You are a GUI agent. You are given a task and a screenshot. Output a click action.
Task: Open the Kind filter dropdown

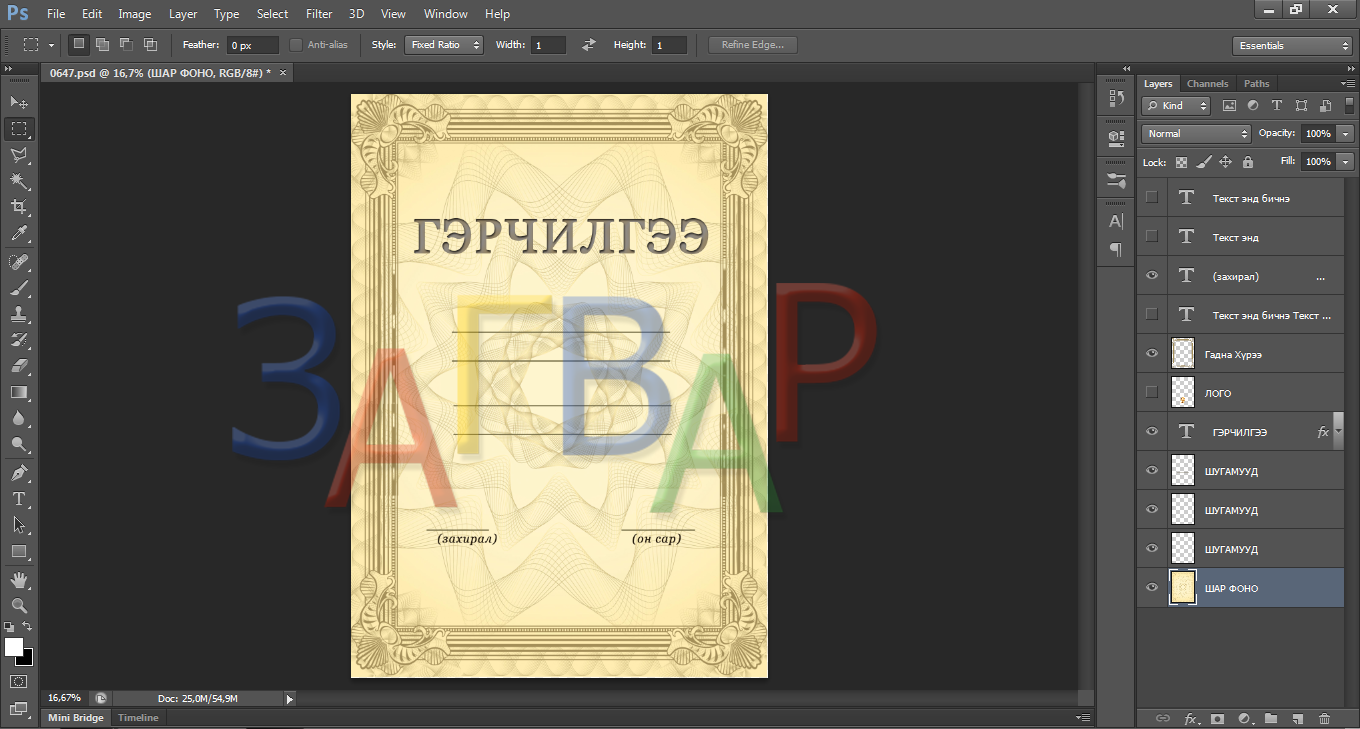1176,105
